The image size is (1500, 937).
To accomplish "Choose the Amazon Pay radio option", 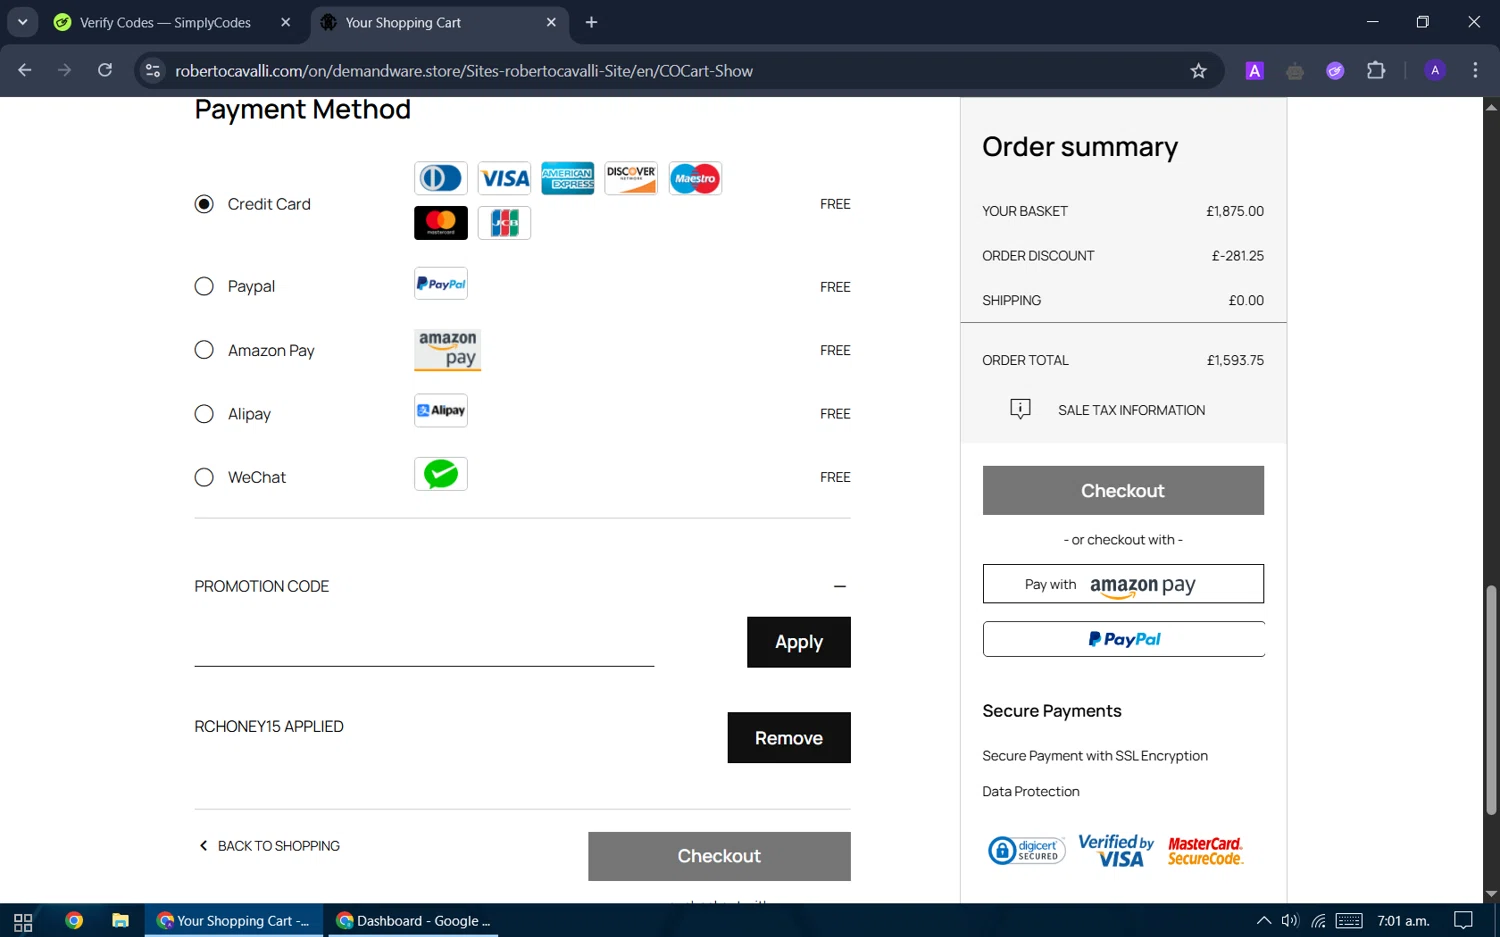I will (204, 350).
